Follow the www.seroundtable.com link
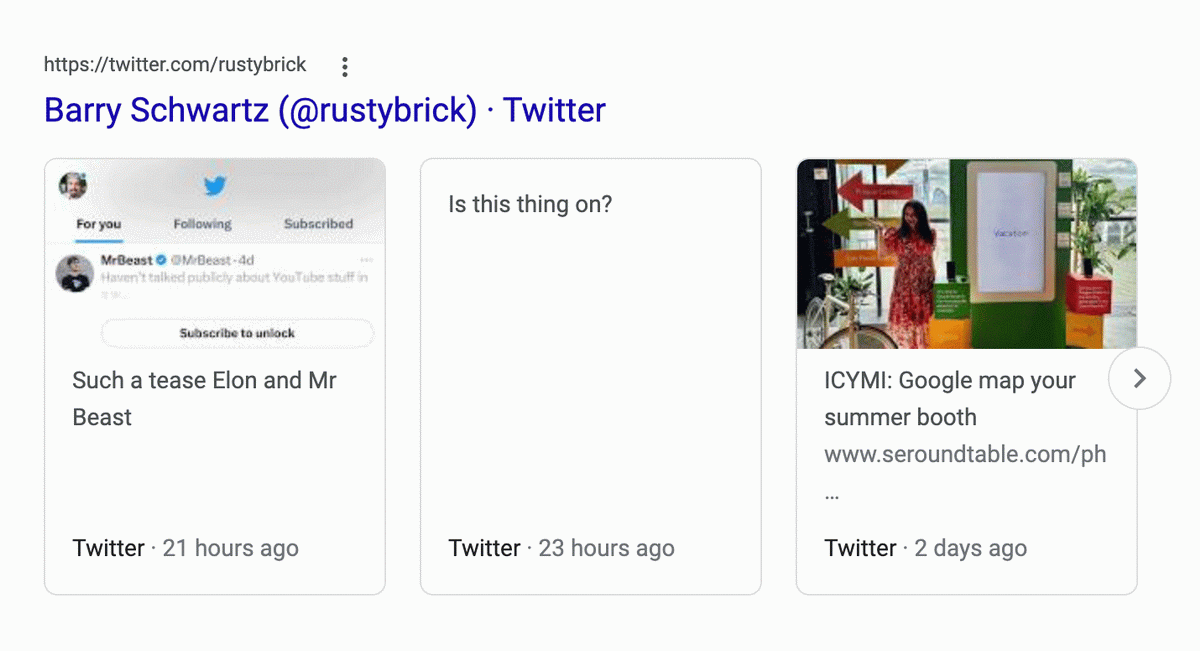1200x651 pixels. 965,455
